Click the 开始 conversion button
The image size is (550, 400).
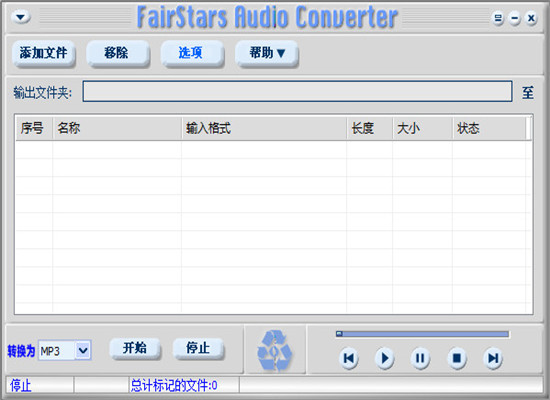coord(135,348)
